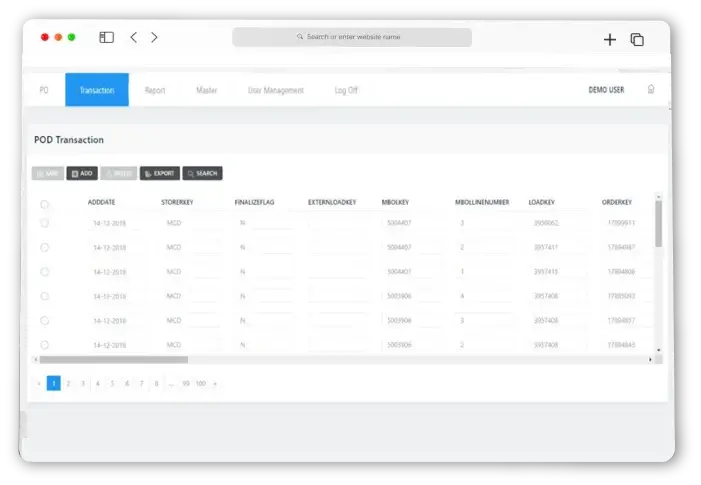Click the lock icon beside DEMO USER

coord(651,90)
